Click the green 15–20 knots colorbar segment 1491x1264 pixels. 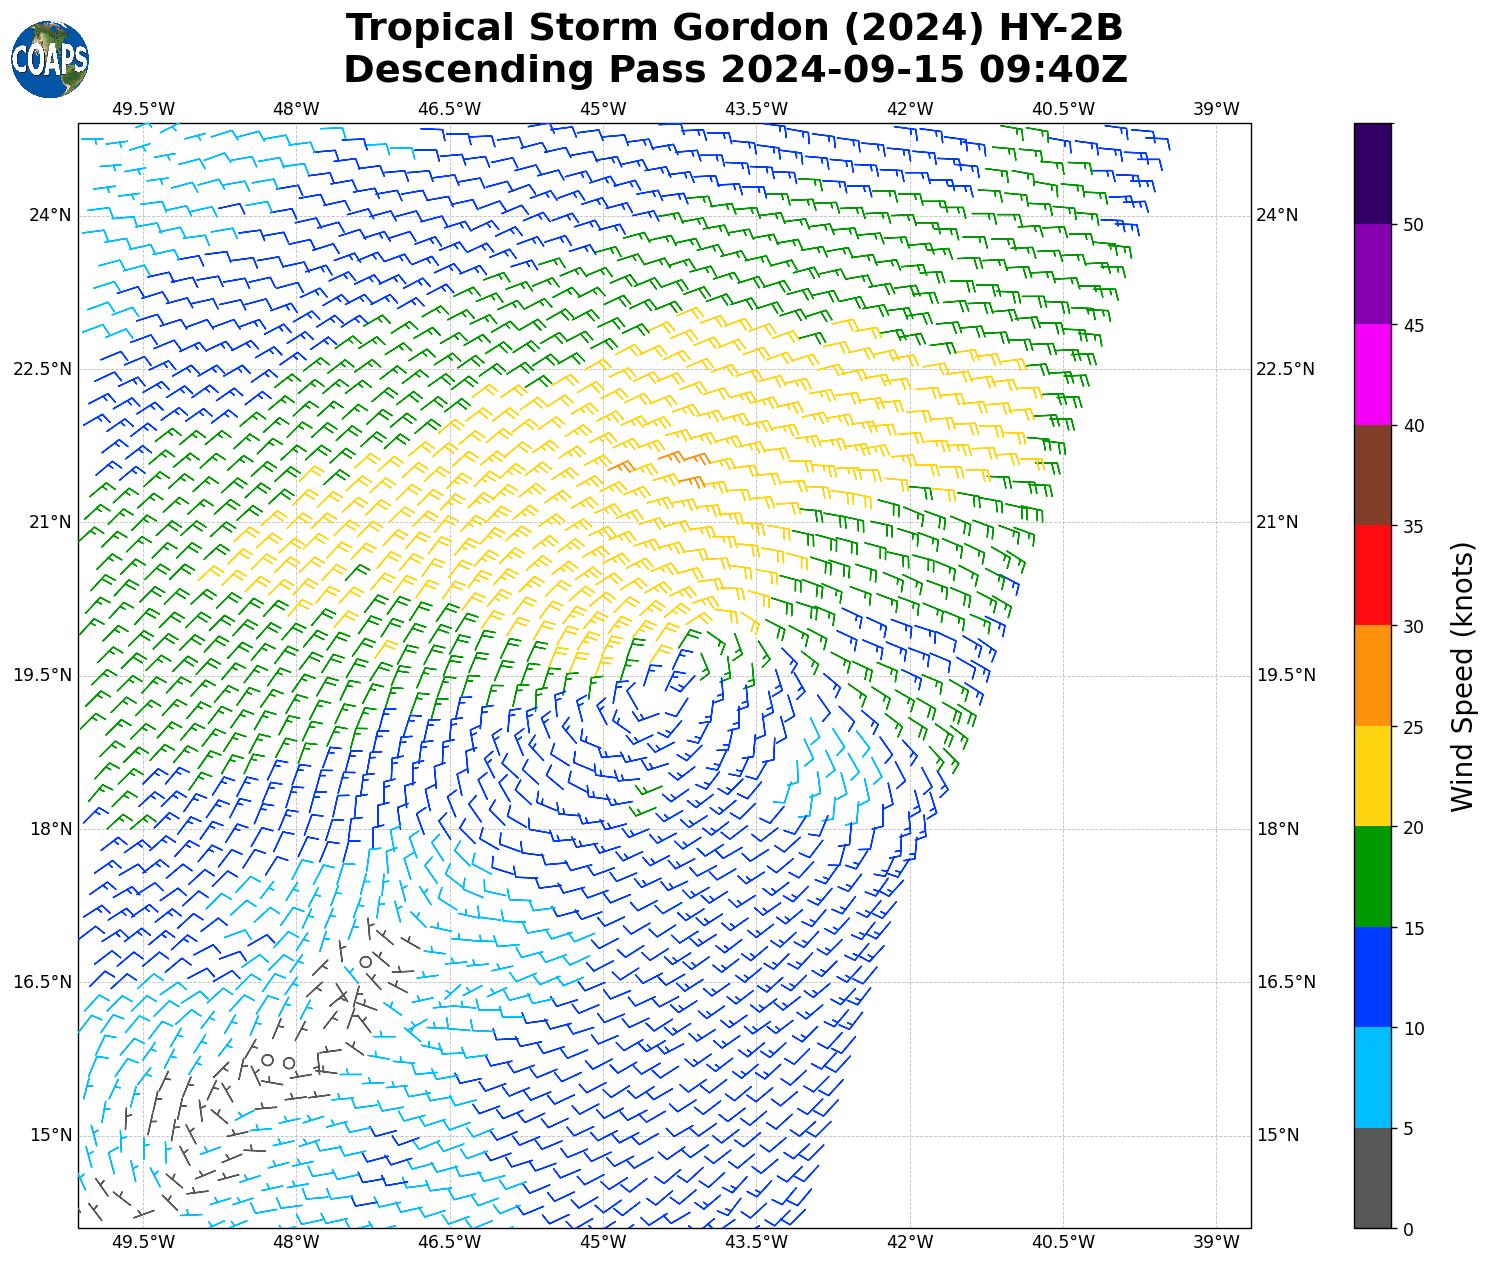[1372, 876]
